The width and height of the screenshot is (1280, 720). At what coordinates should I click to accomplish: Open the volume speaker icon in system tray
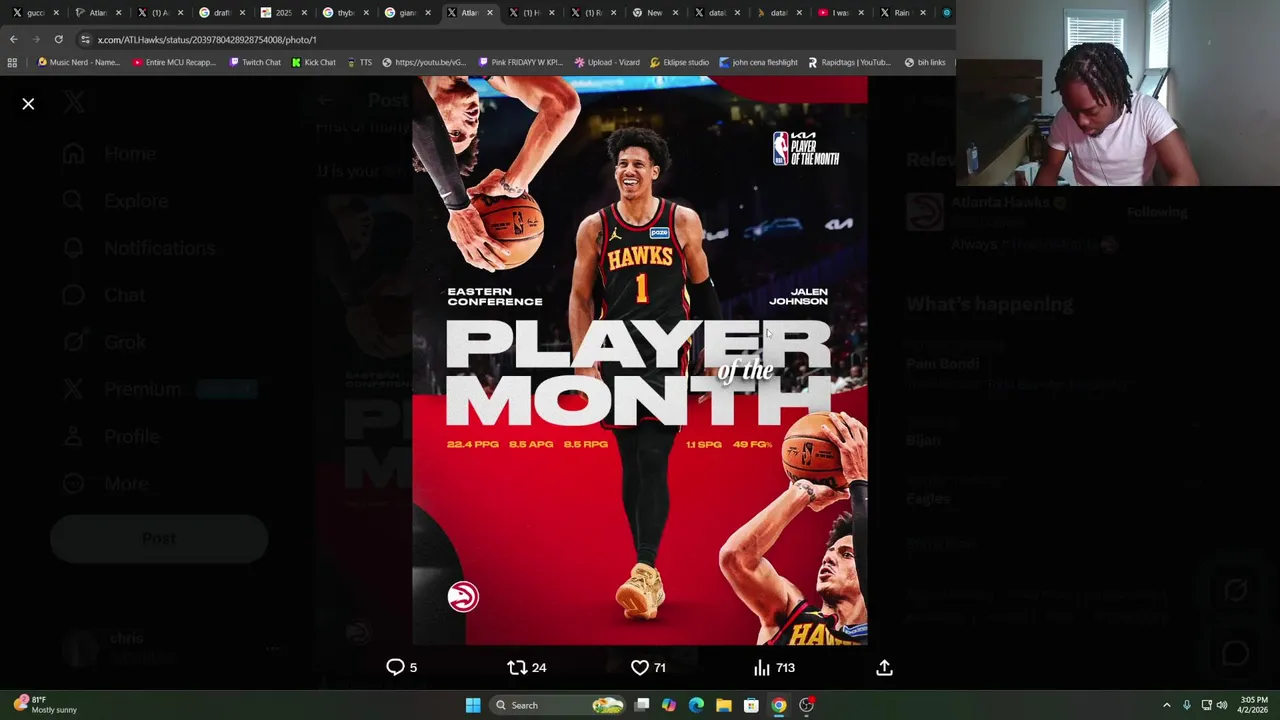click(1222, 705)
